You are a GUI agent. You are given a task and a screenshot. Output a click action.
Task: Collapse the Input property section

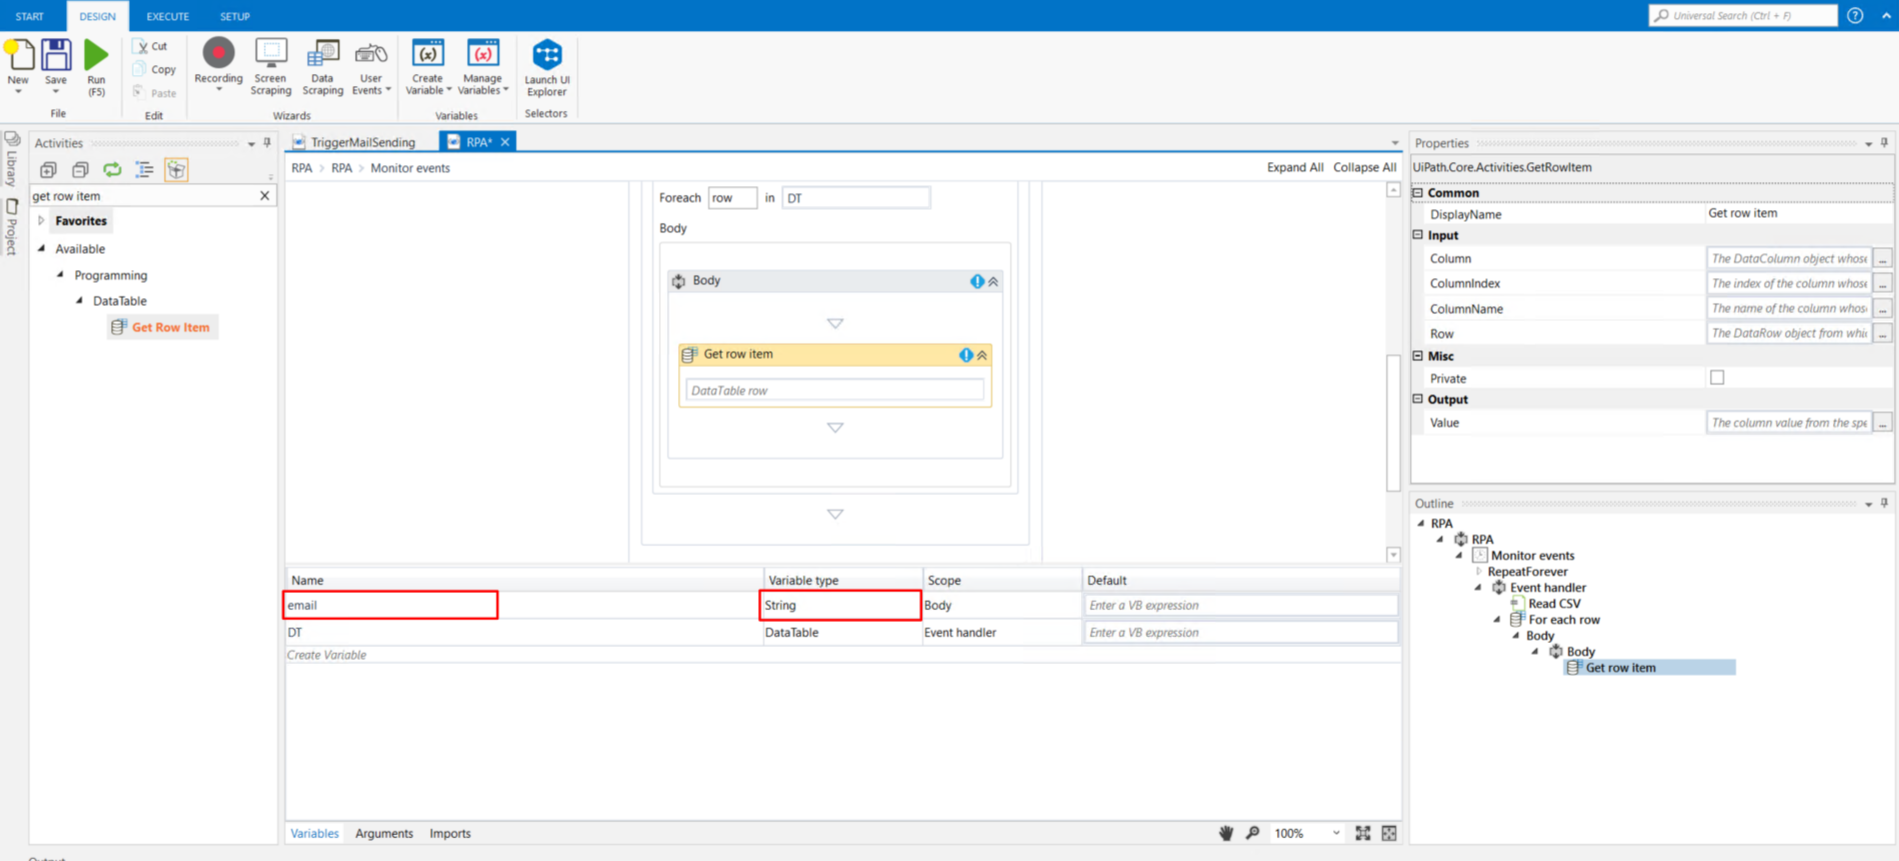pos(1418,235)
